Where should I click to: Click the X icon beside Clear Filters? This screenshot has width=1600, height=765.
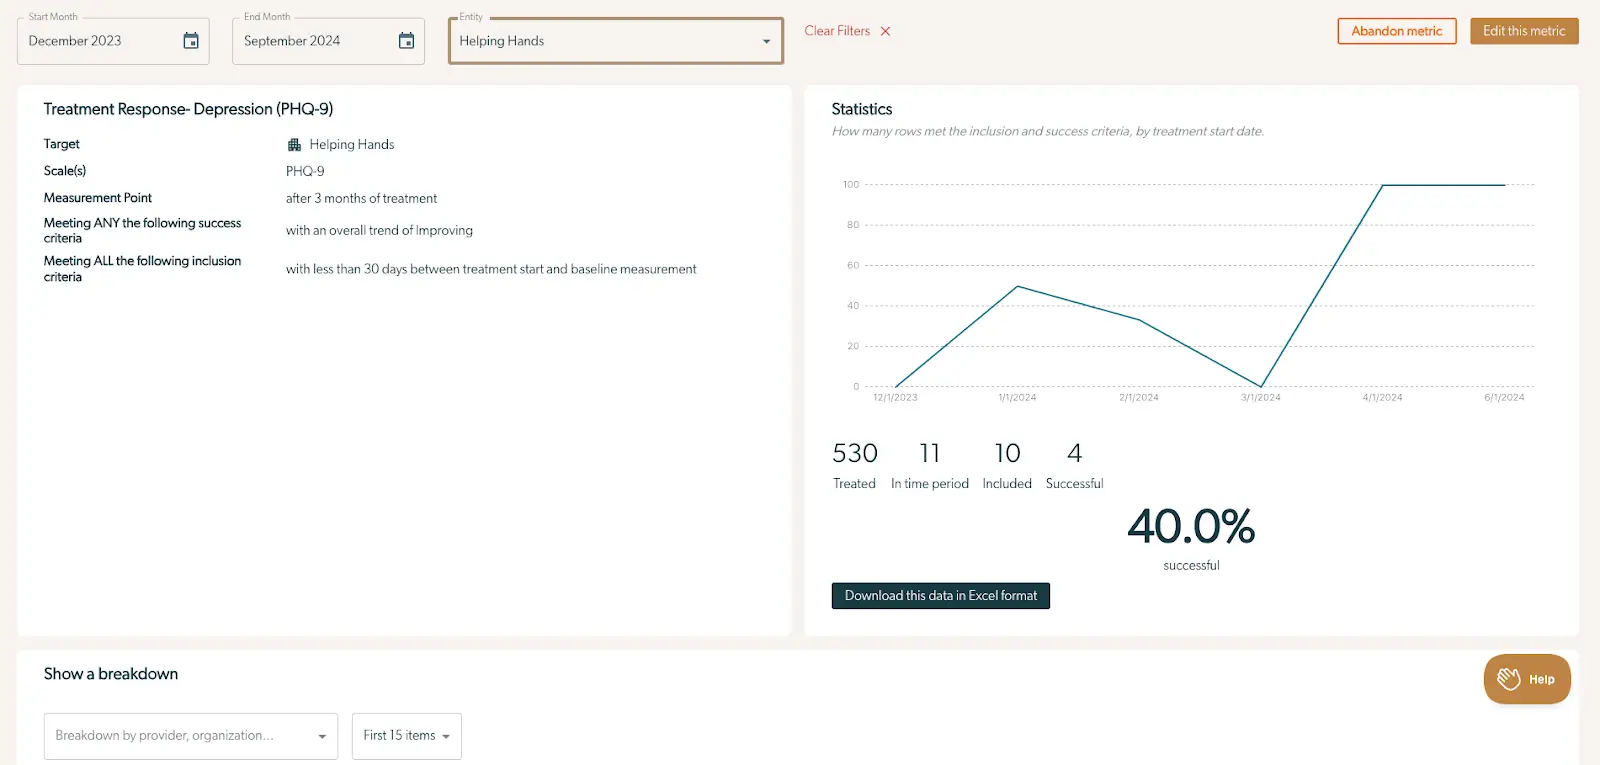[885, 32]
